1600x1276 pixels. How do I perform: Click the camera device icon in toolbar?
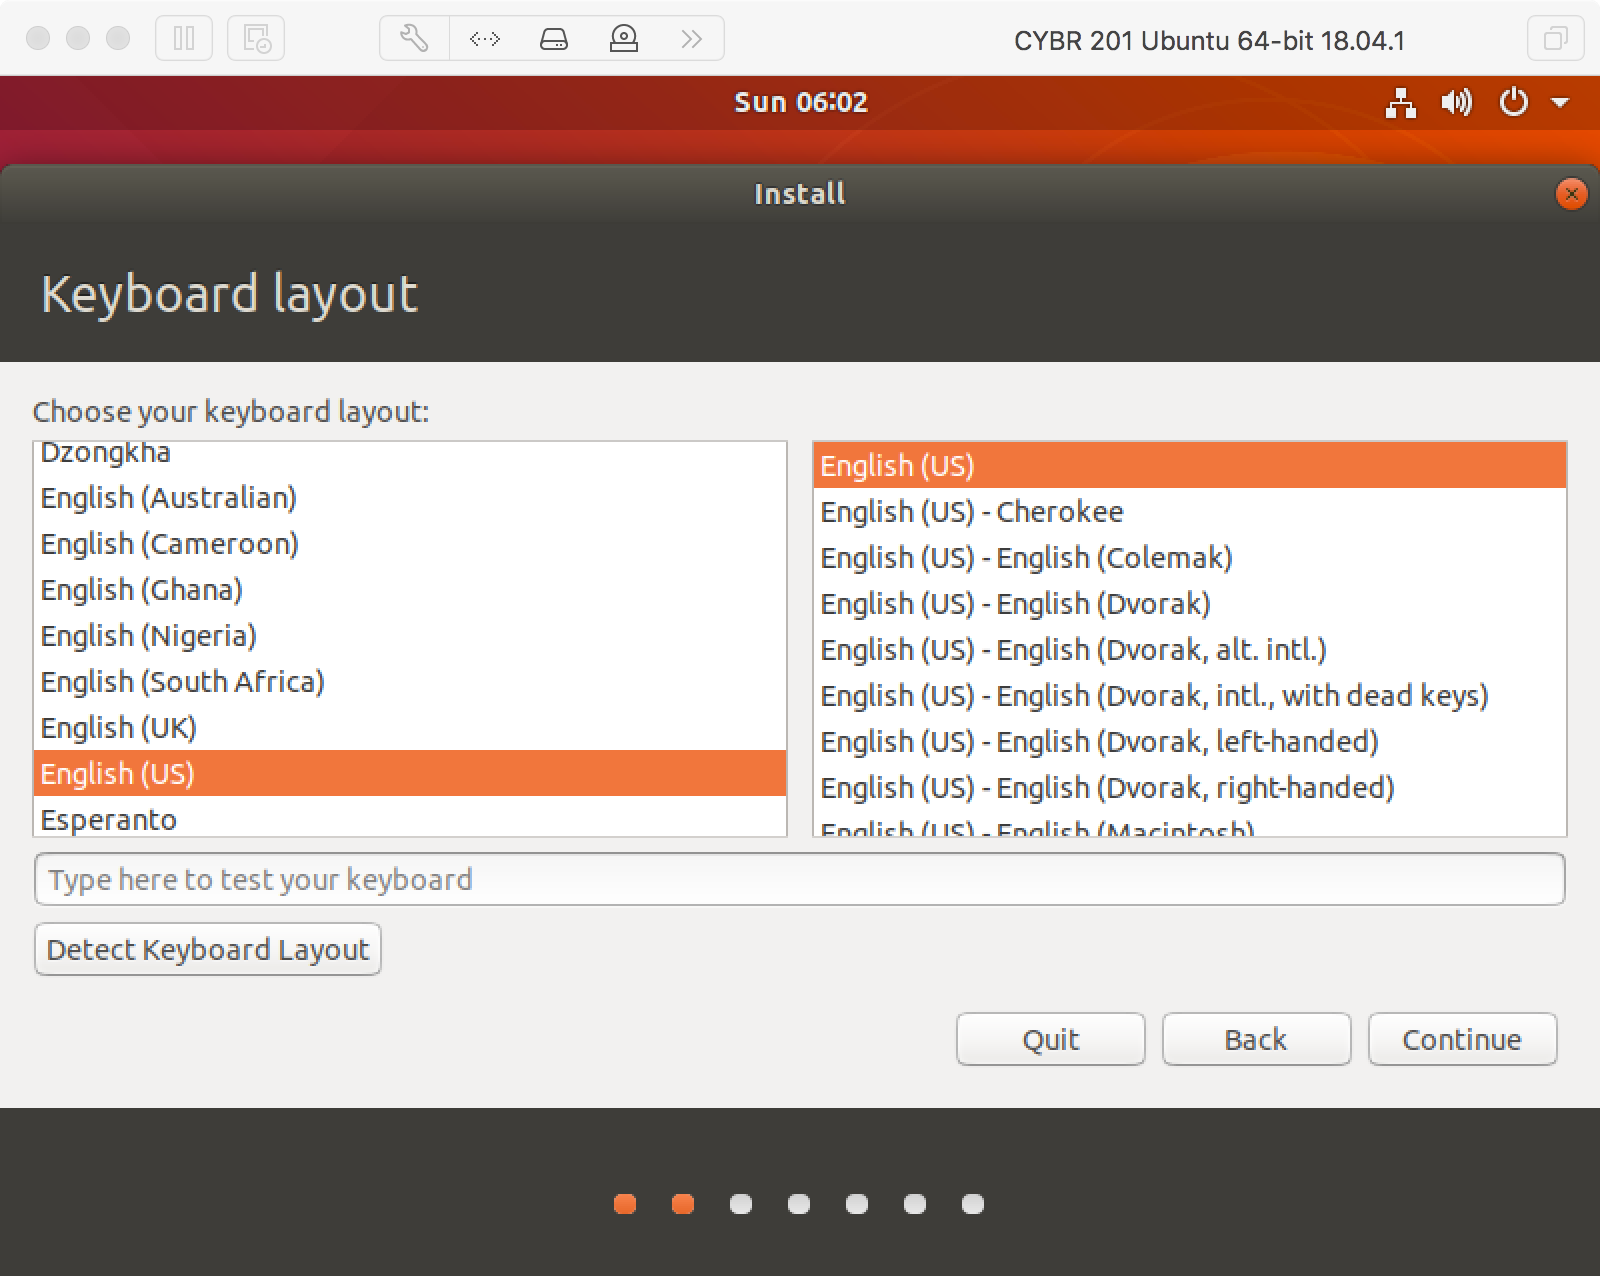coord(624,39)
